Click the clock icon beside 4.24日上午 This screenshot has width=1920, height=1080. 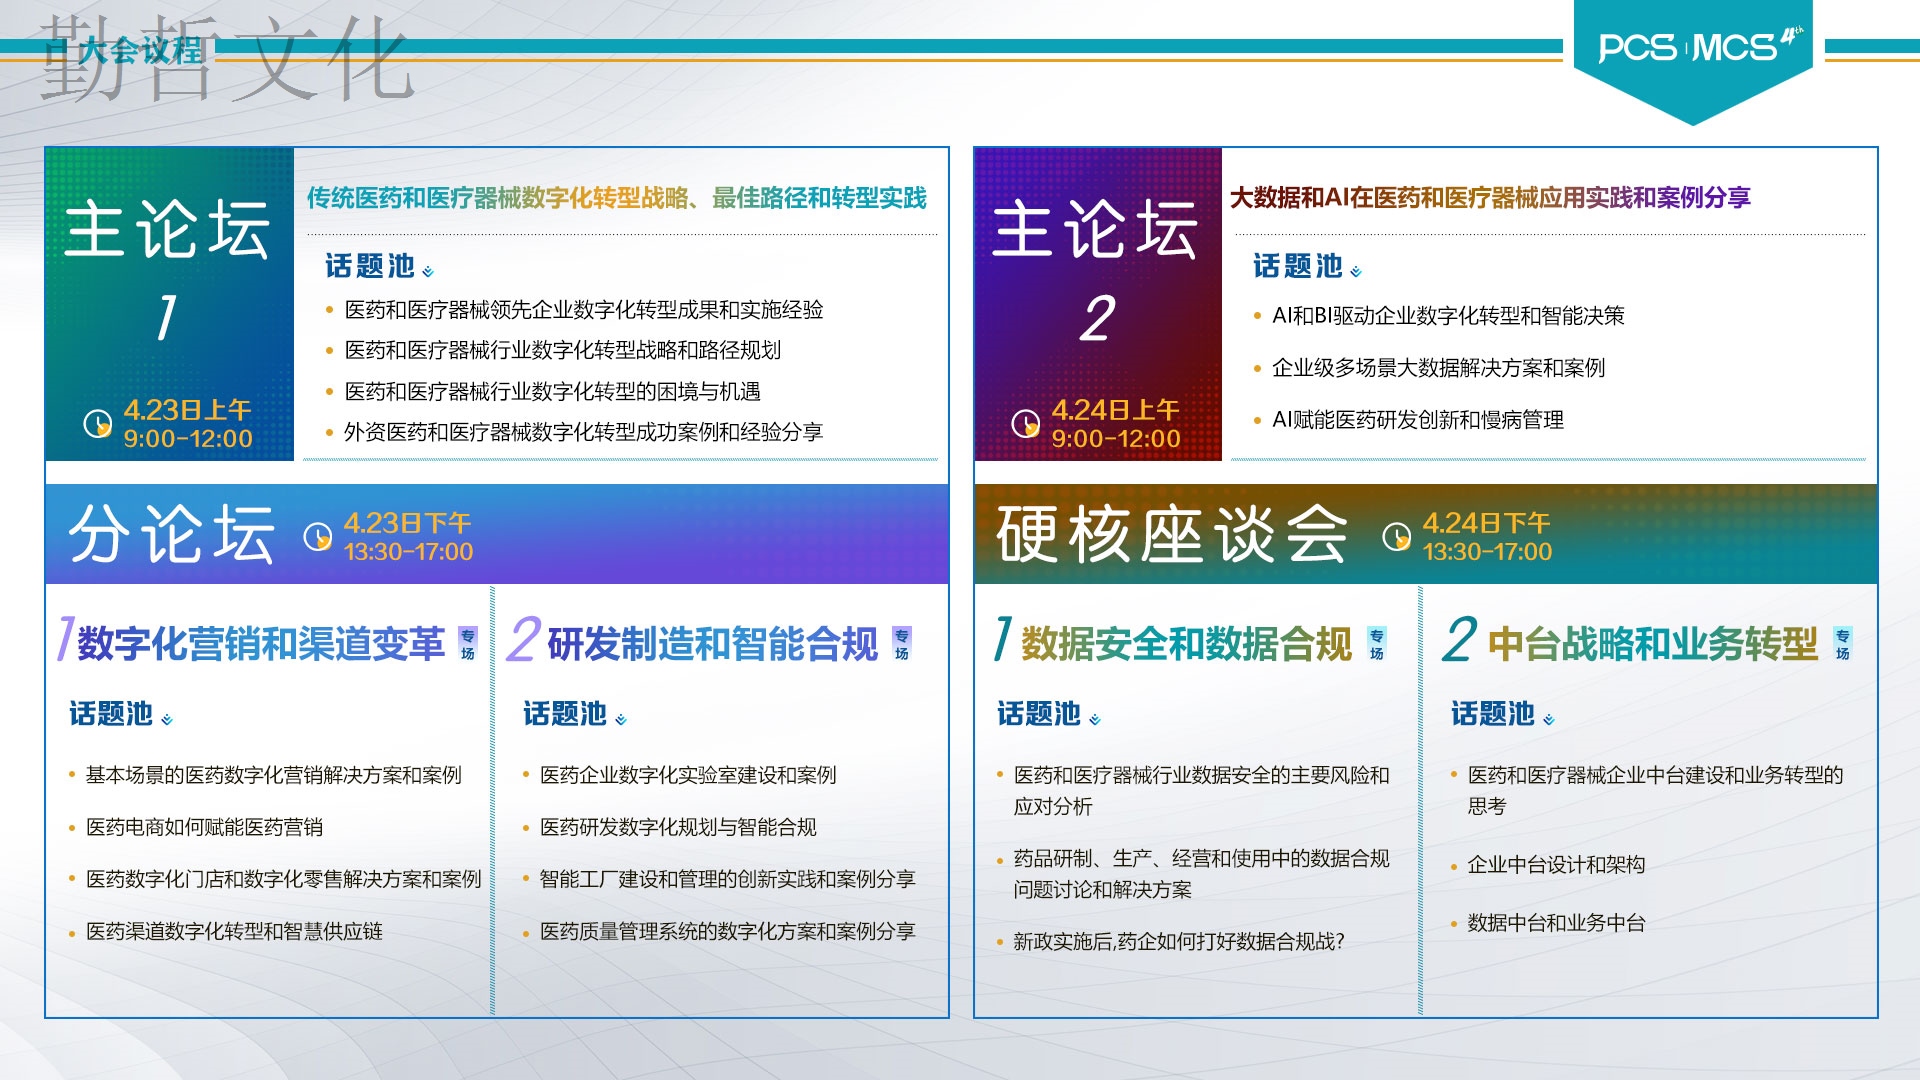click(1026, 424)
